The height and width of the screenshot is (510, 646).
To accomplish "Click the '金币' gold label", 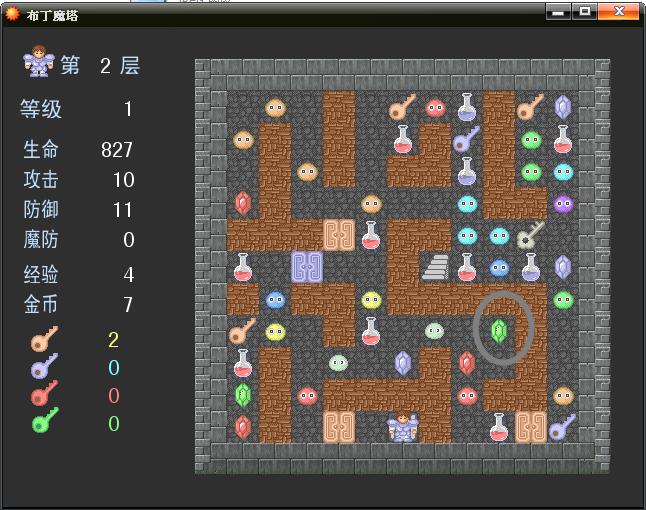I will pyautogui.click(x=41, y=304).
